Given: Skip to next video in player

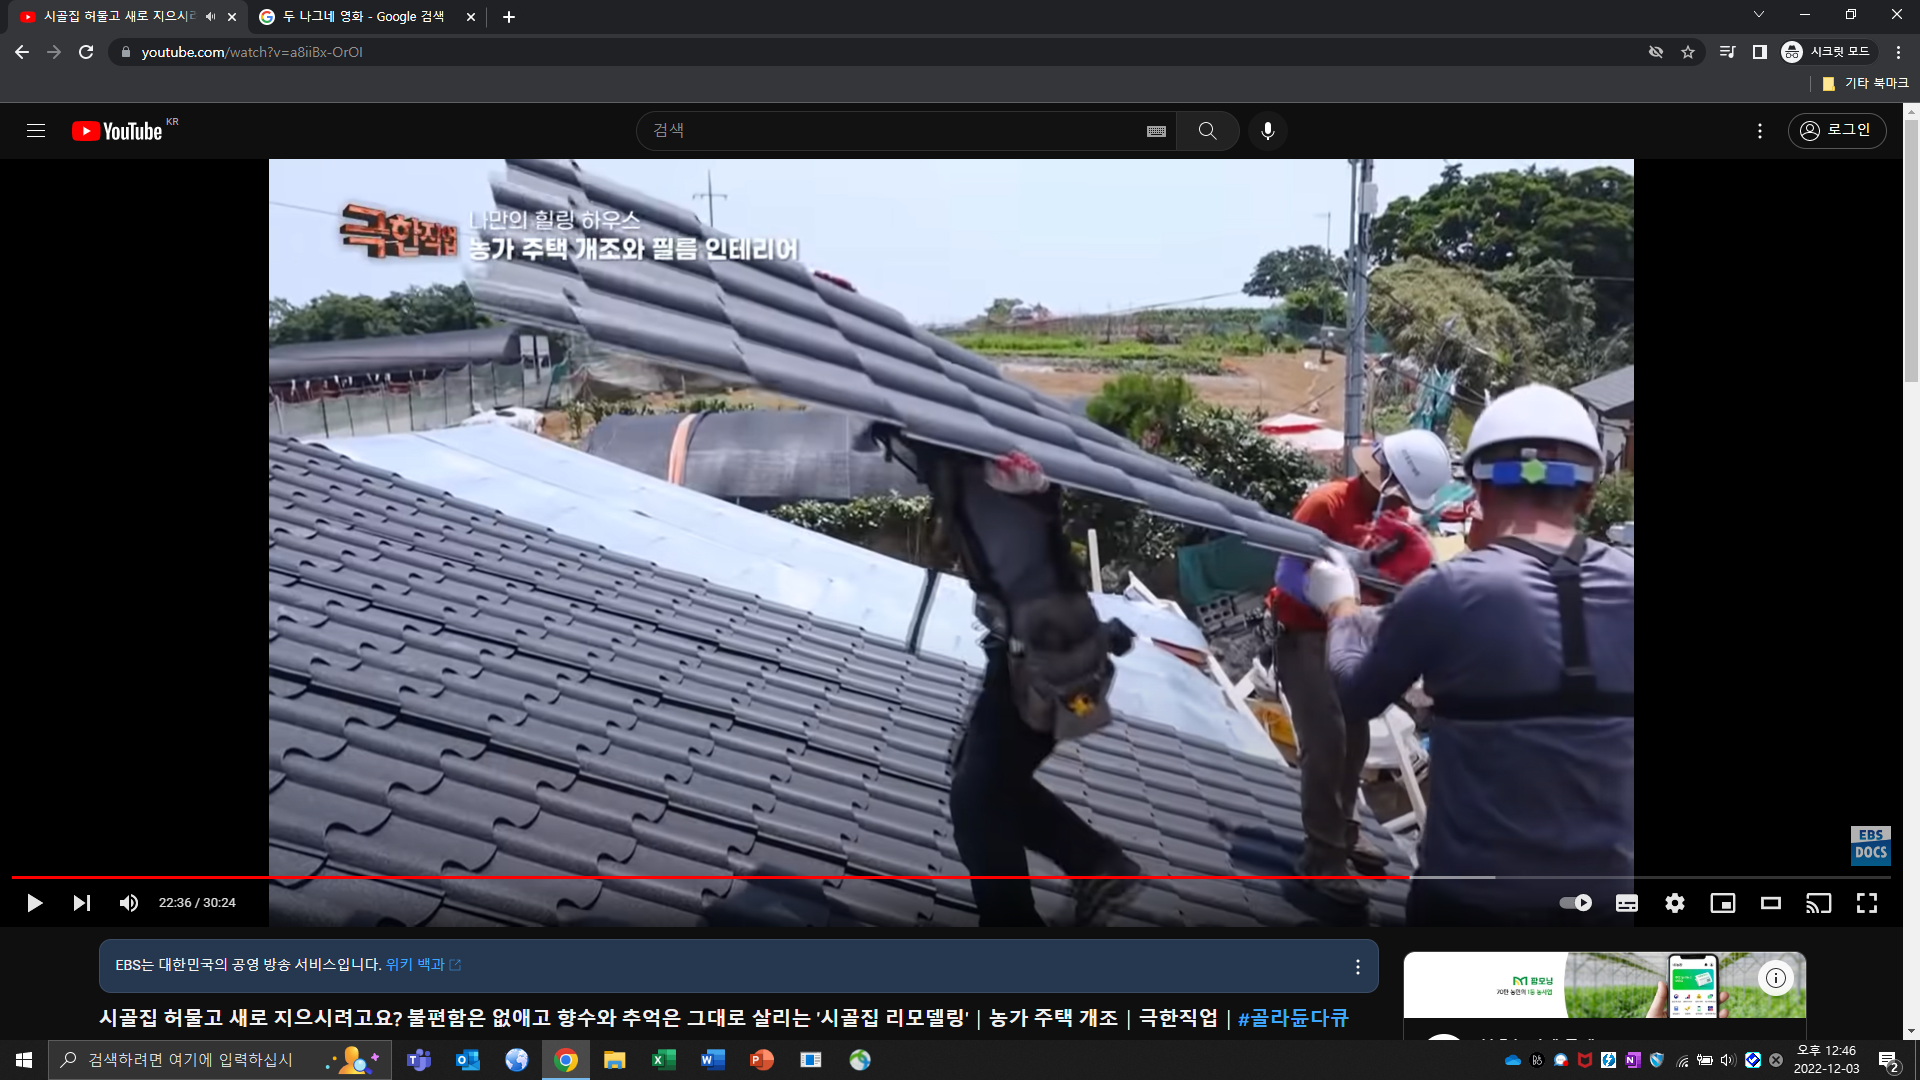Looking at the screenshot, I should [x=82, y=903].
